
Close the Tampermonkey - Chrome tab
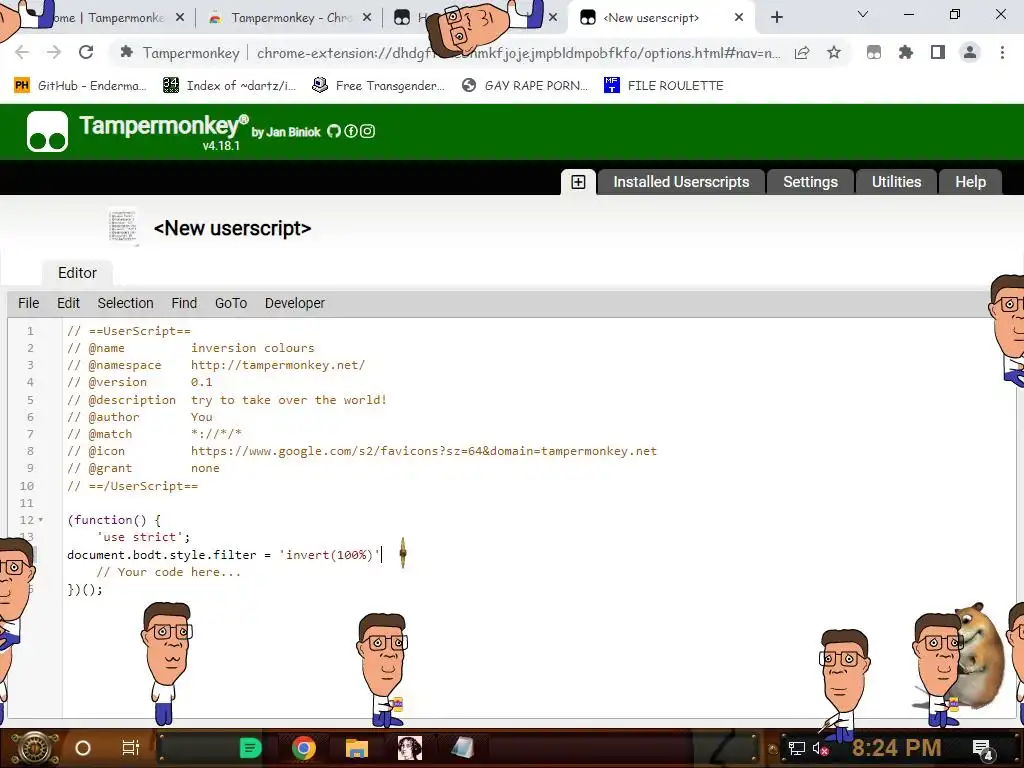[x=367, y=18]
